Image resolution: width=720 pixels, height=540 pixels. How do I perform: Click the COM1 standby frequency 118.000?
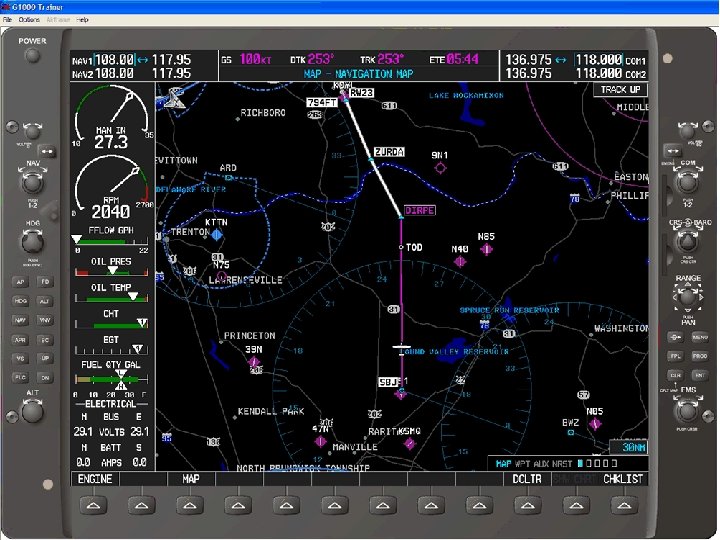point(599,60)
